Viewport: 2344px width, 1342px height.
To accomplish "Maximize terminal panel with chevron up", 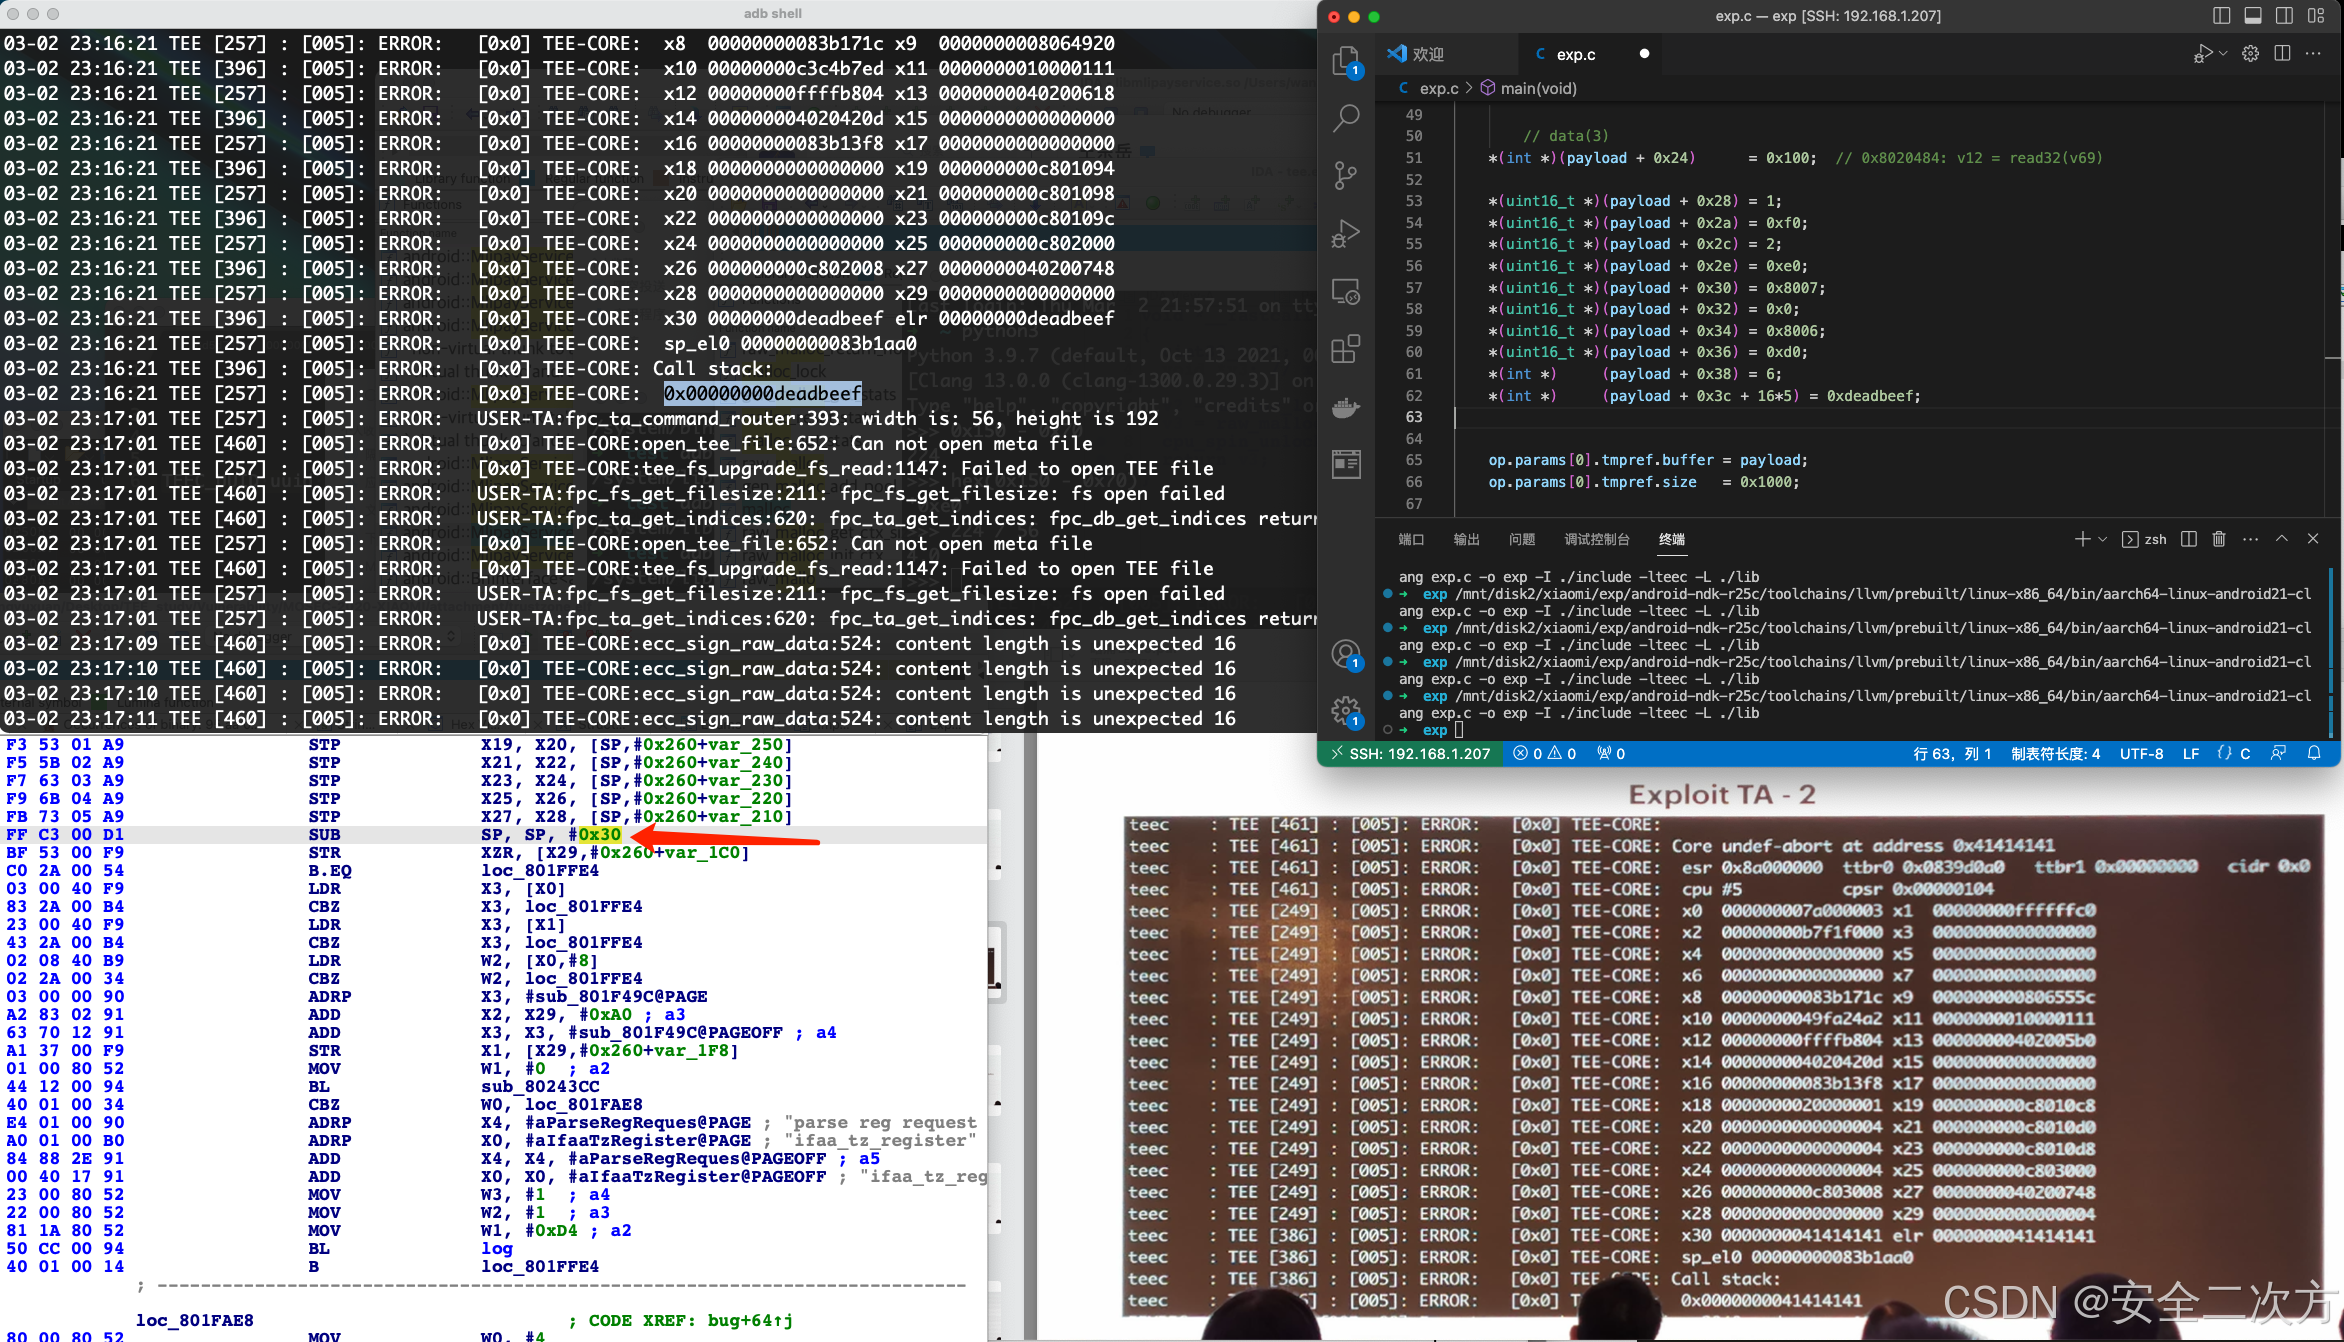I will pyautogui.click(x=2282, y=539).
